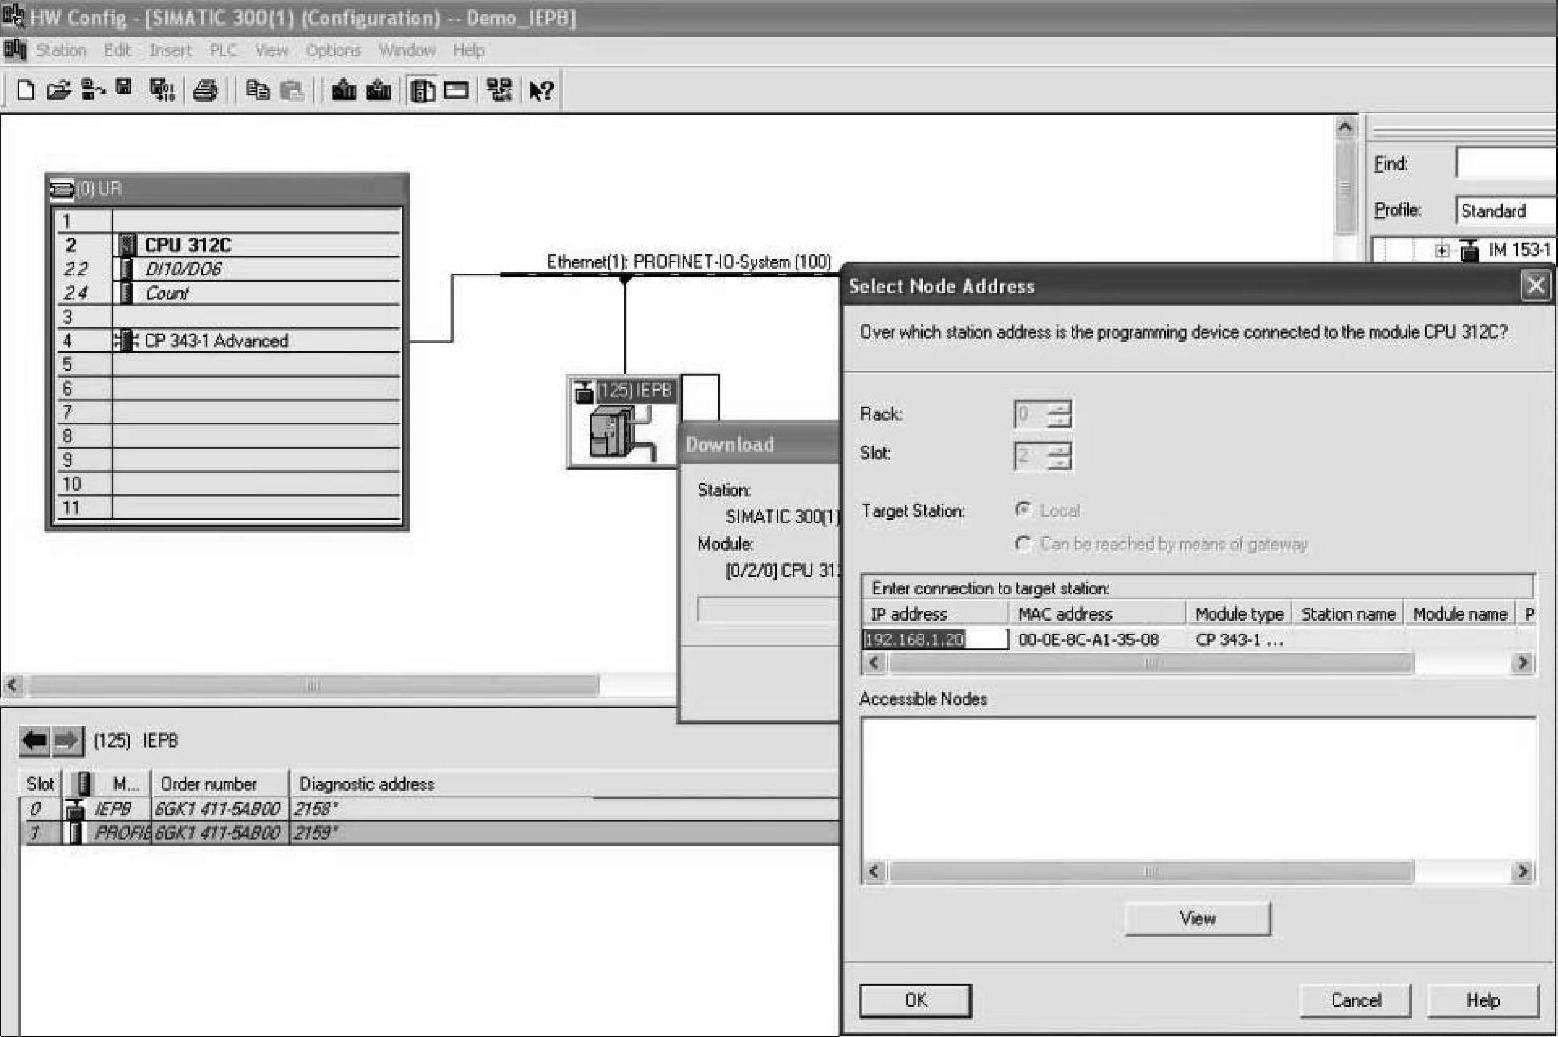Select 'Can be reached by means of gateway'
The height and width of the screenshot is (1037, 1558).
coord(1023,544)
